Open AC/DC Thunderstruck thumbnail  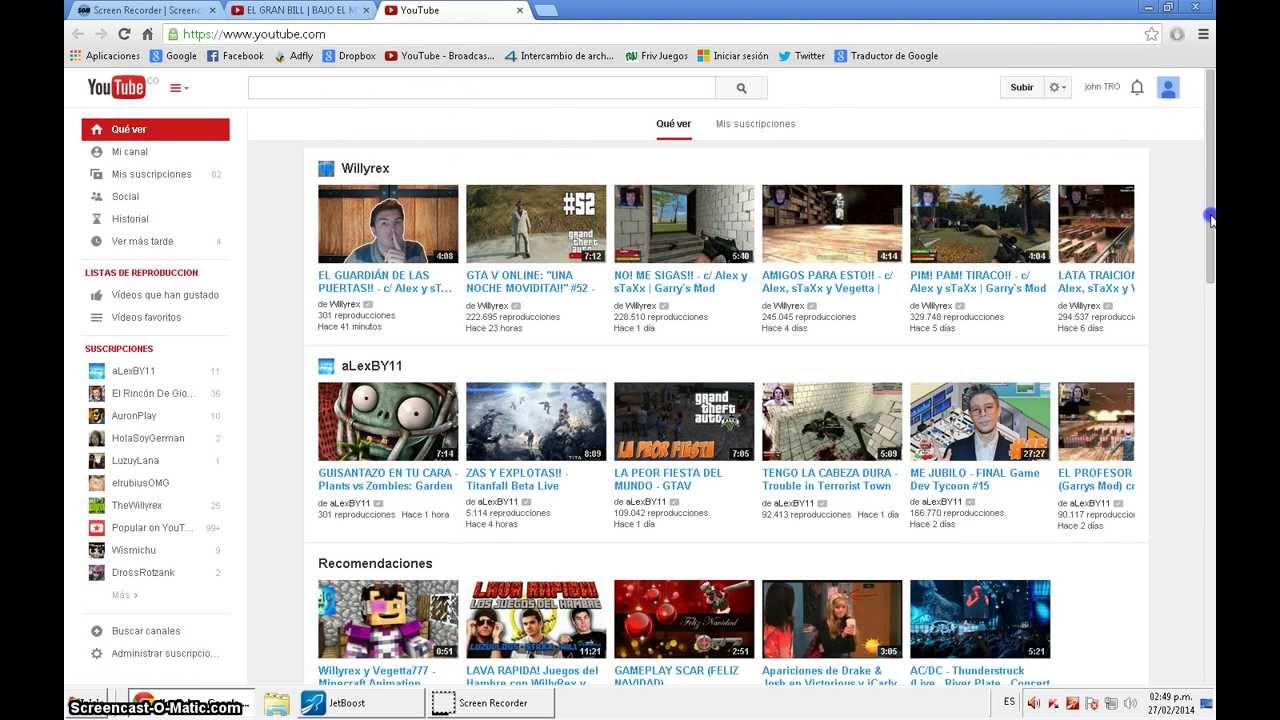coord(980,619)
